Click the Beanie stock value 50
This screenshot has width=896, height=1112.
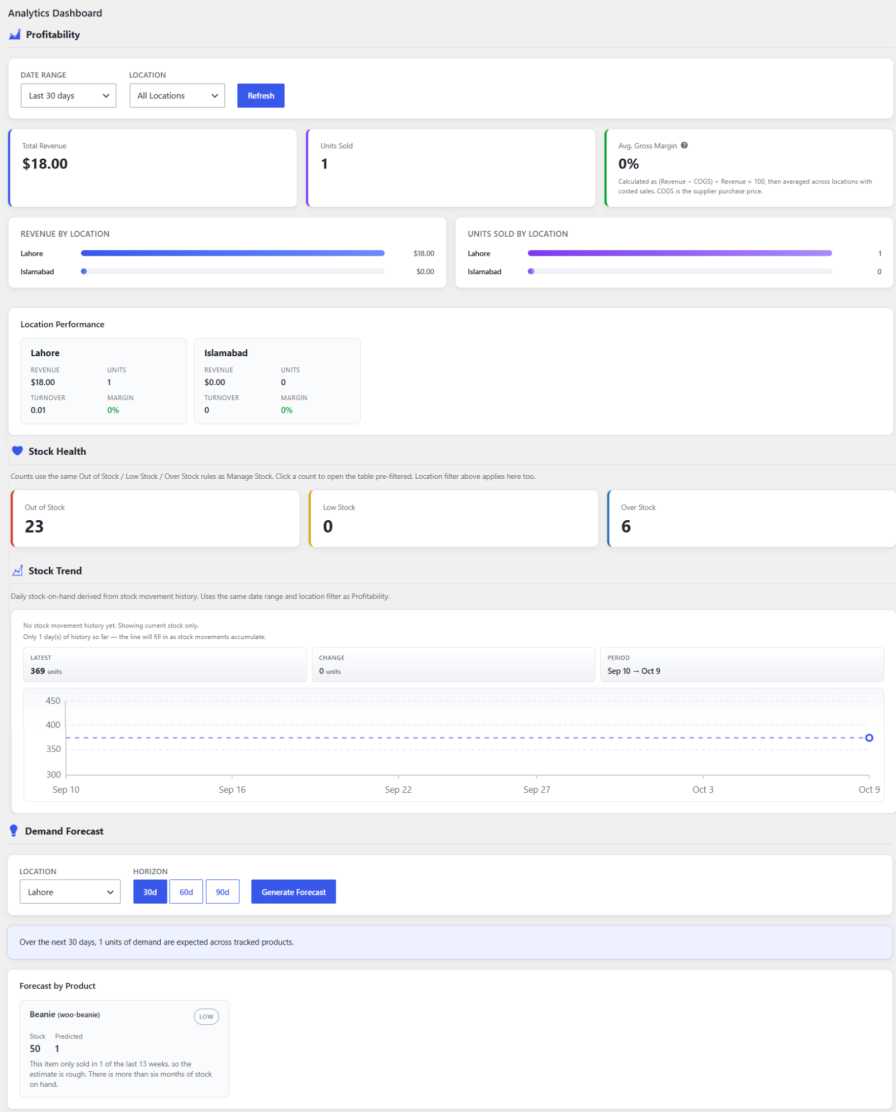coord(35,1049)
